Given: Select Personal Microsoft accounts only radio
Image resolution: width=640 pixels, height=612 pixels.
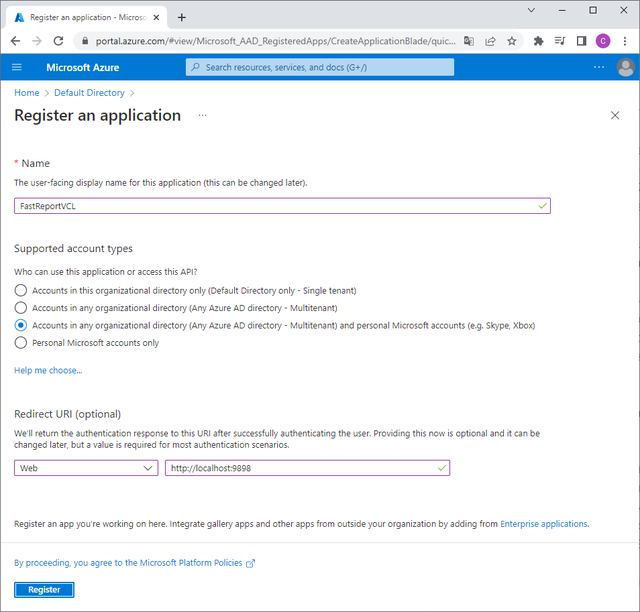Looking at the screenshot, I should (x=21, y=343).
